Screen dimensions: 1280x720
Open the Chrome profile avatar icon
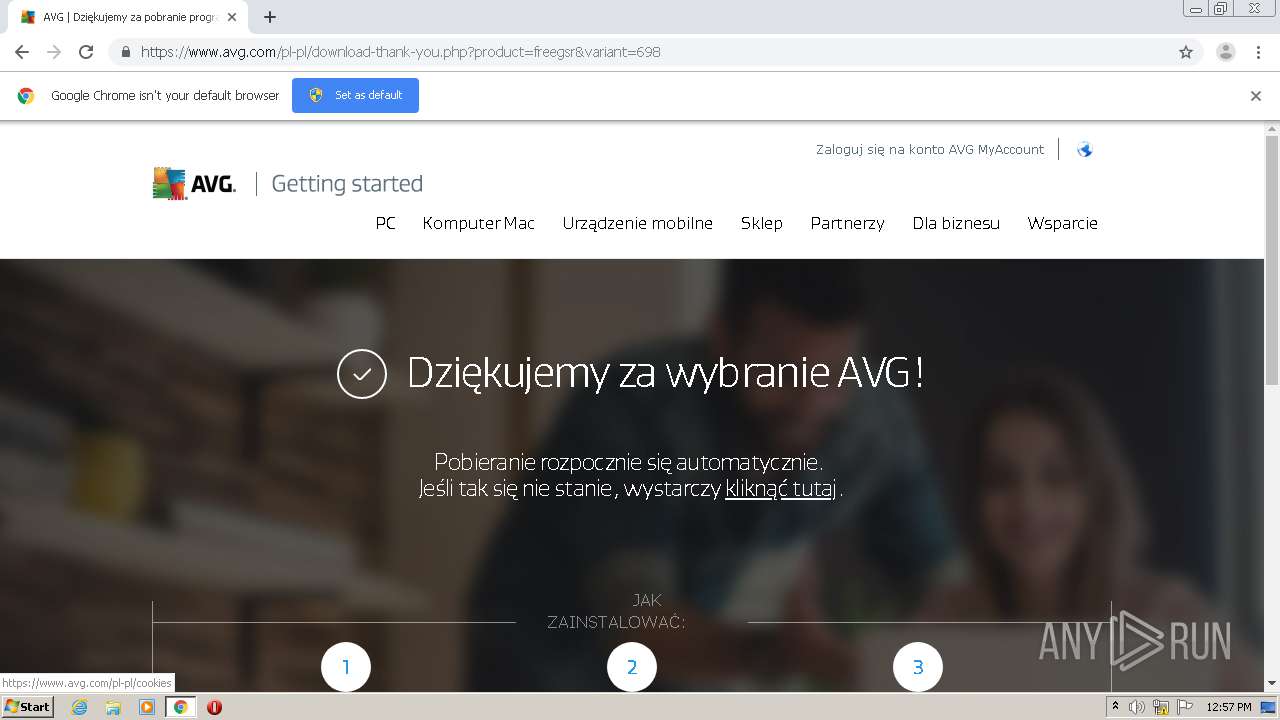pyautogui.click(x=1225, y=52)
